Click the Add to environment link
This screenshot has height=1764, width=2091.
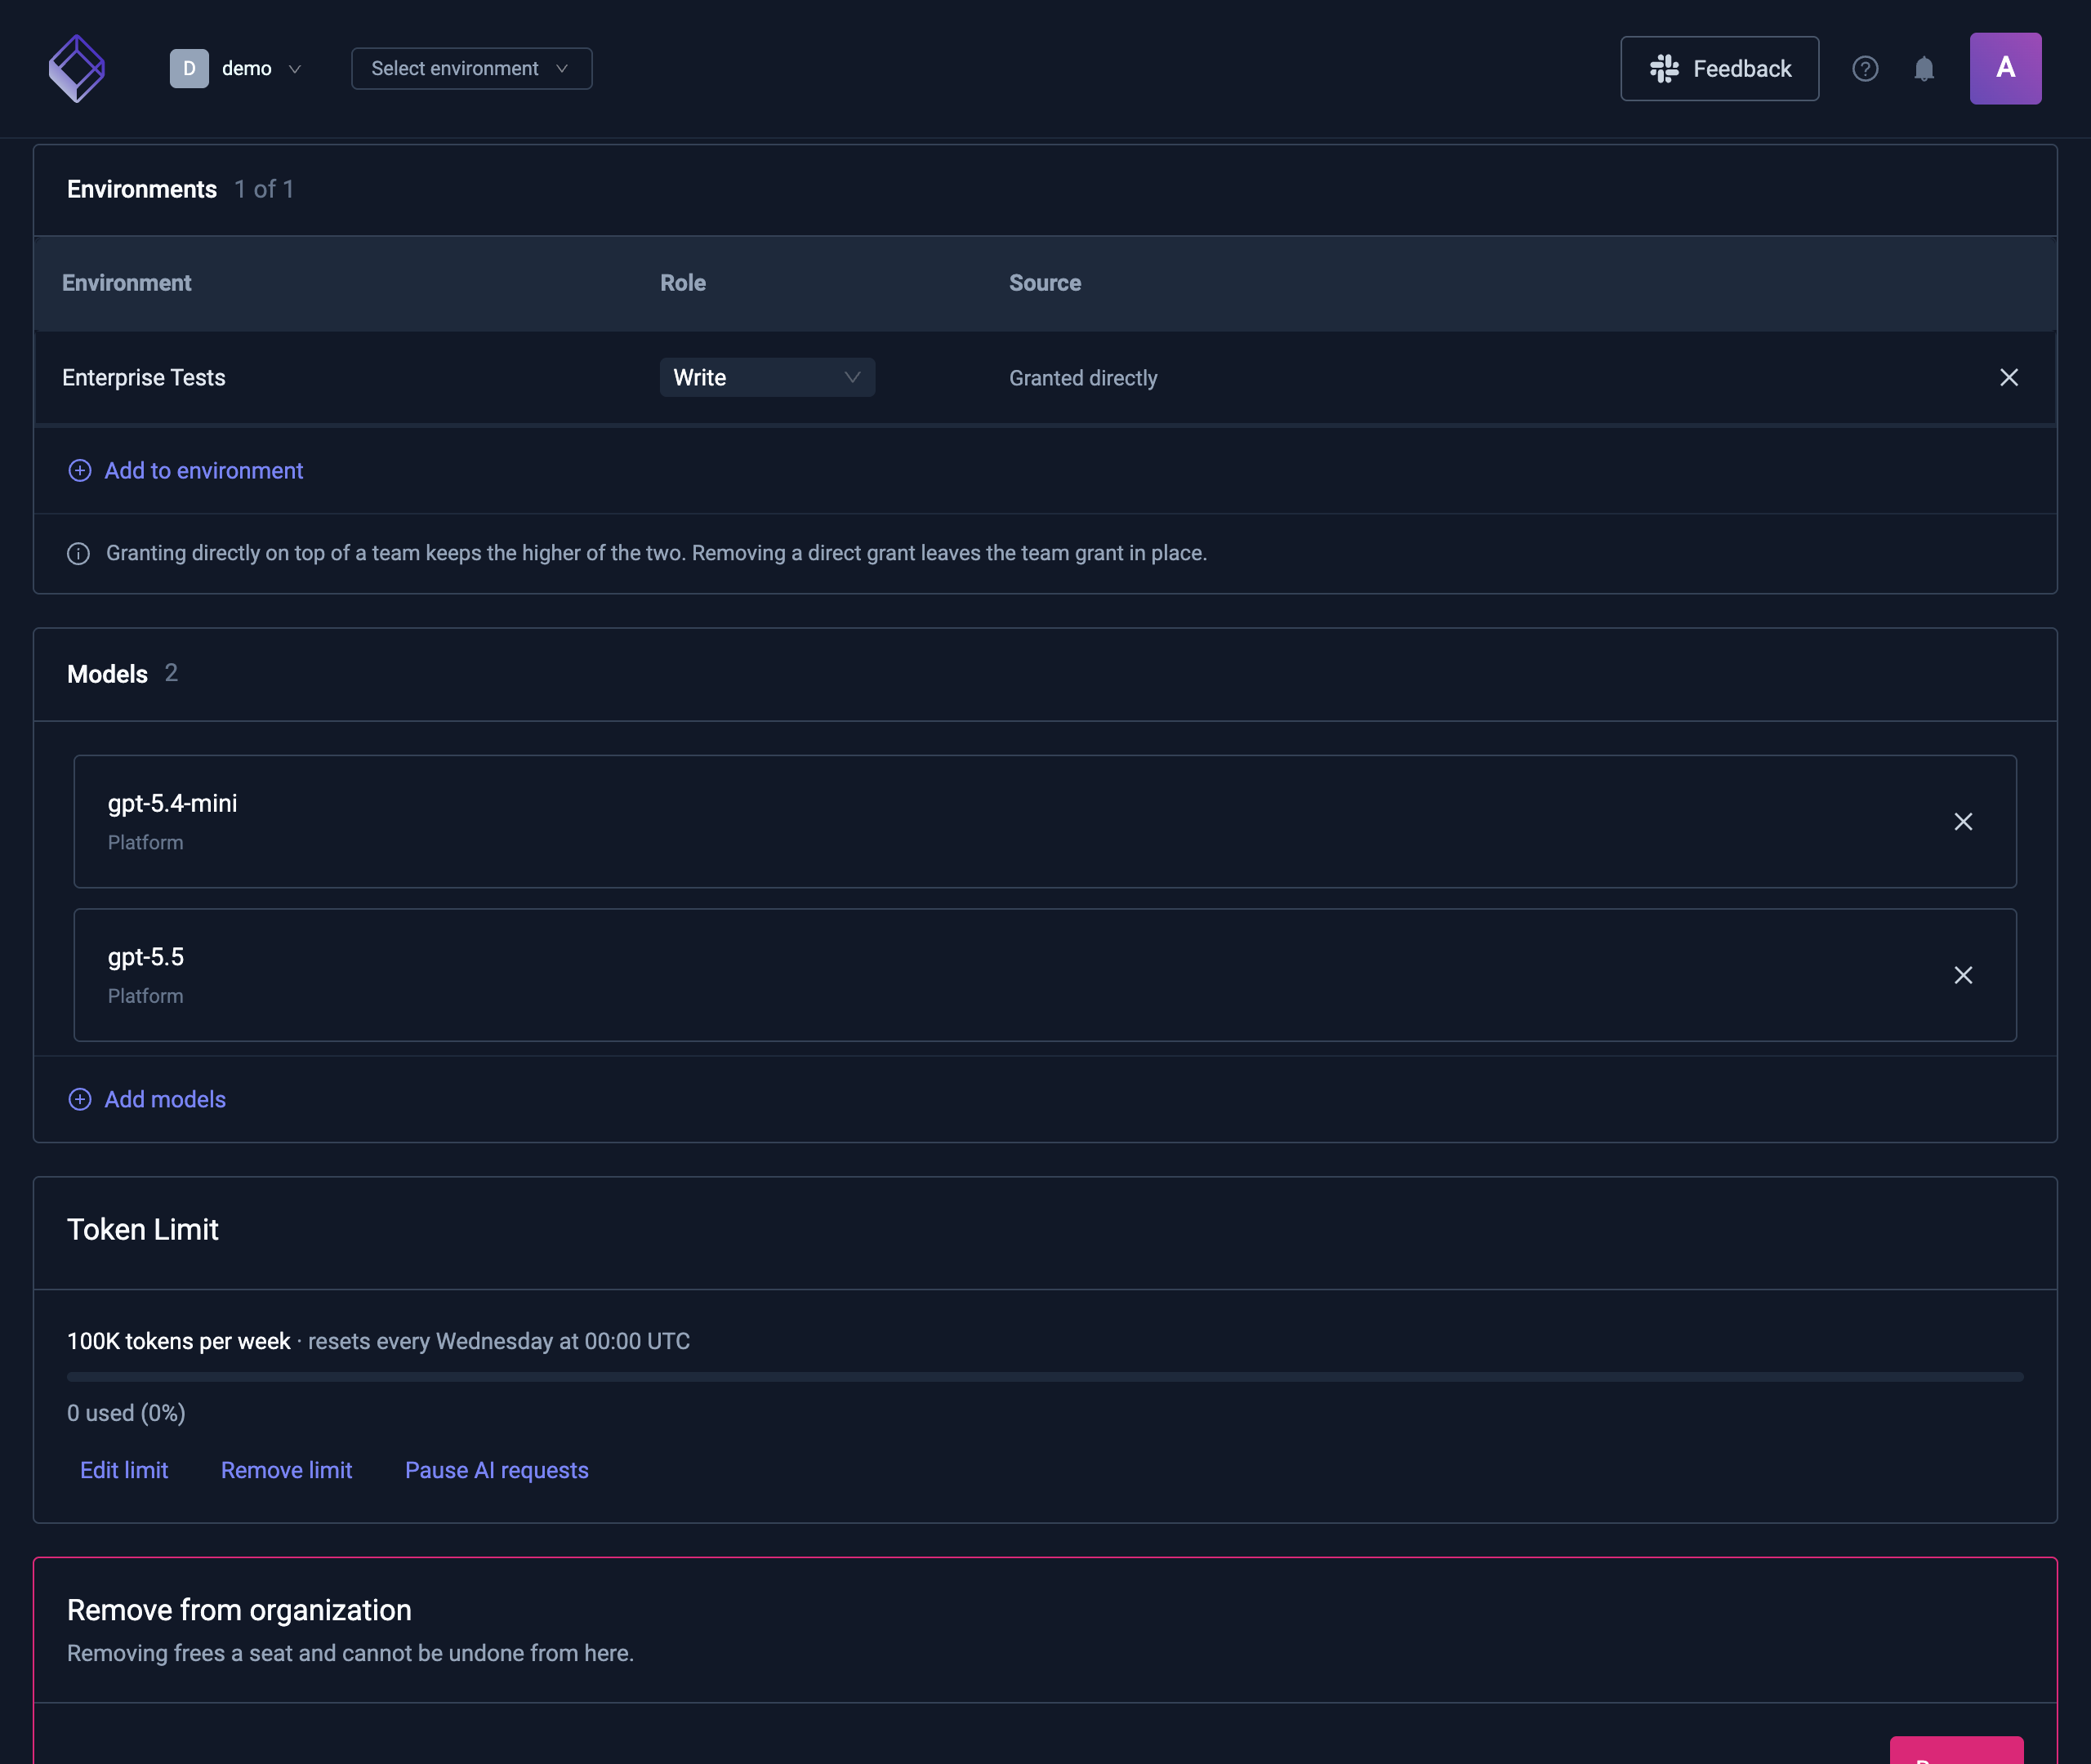coord(204,470)
